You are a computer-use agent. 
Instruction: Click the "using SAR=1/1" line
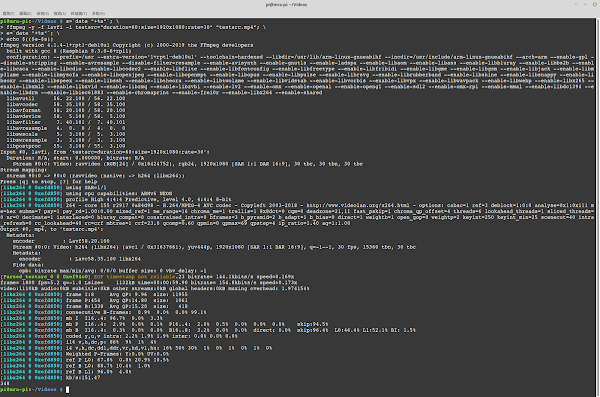(53, 188)
